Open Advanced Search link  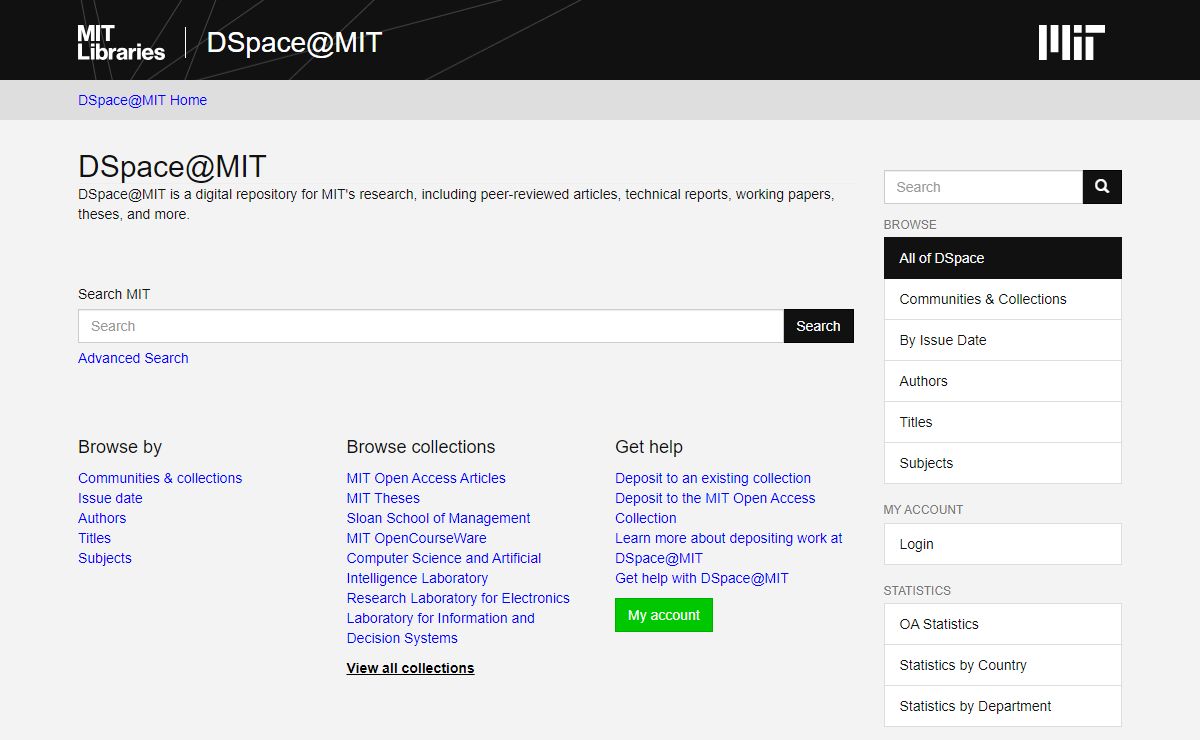click(133, 358)
